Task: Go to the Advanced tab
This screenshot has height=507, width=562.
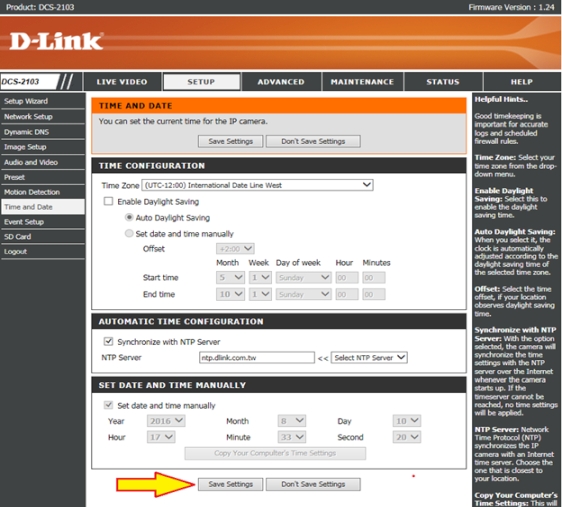Action: click(281, 82)
